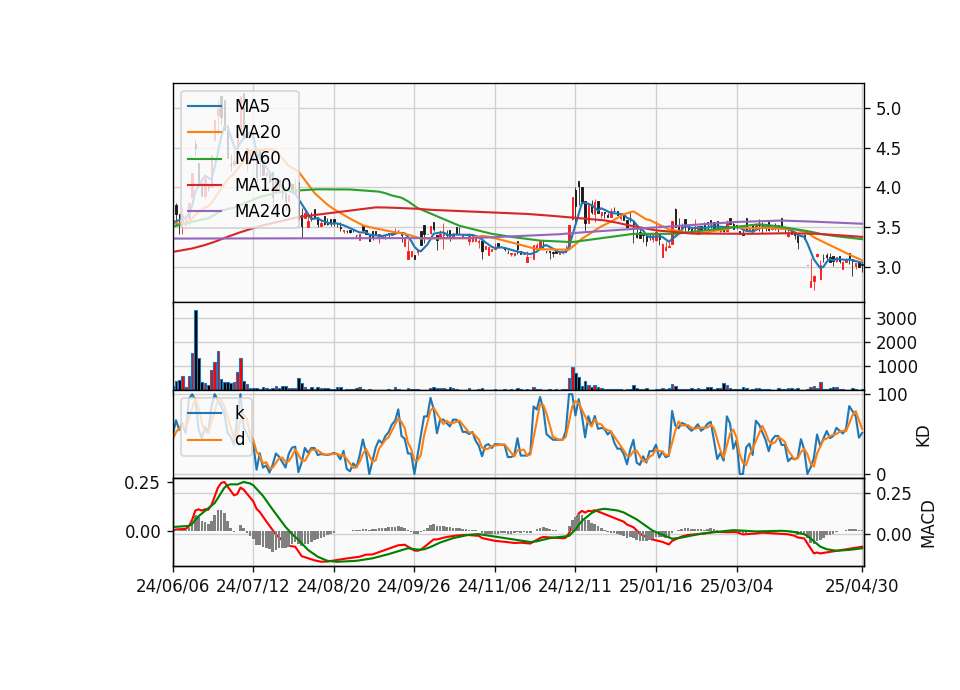
Task: Click the 25/01/16 date axis label
Action: tap(656, 587)
